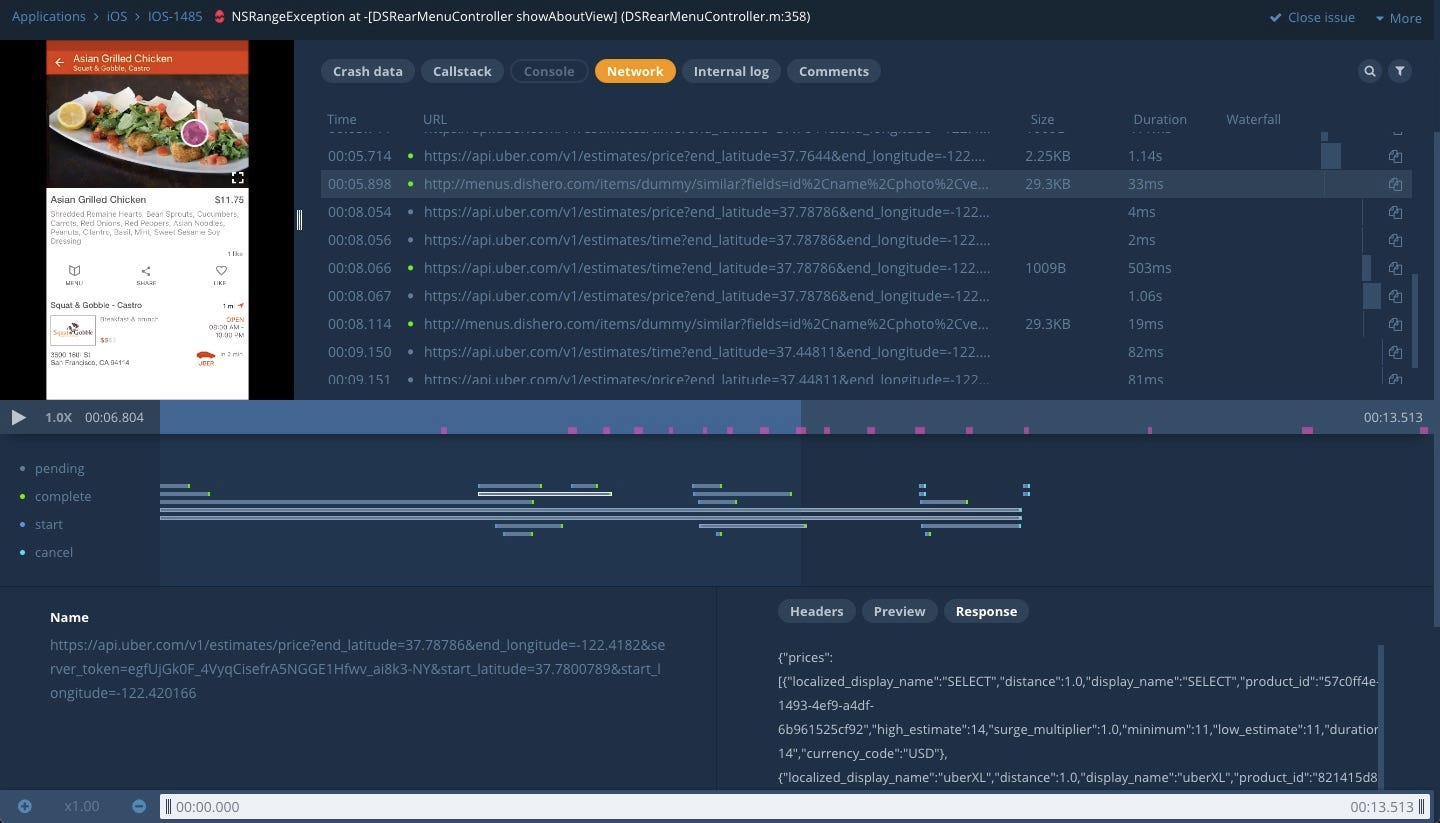Open the More dropdown menu
The height and width of the screenshot is (823, 1440).
[x=1398, y=17]
